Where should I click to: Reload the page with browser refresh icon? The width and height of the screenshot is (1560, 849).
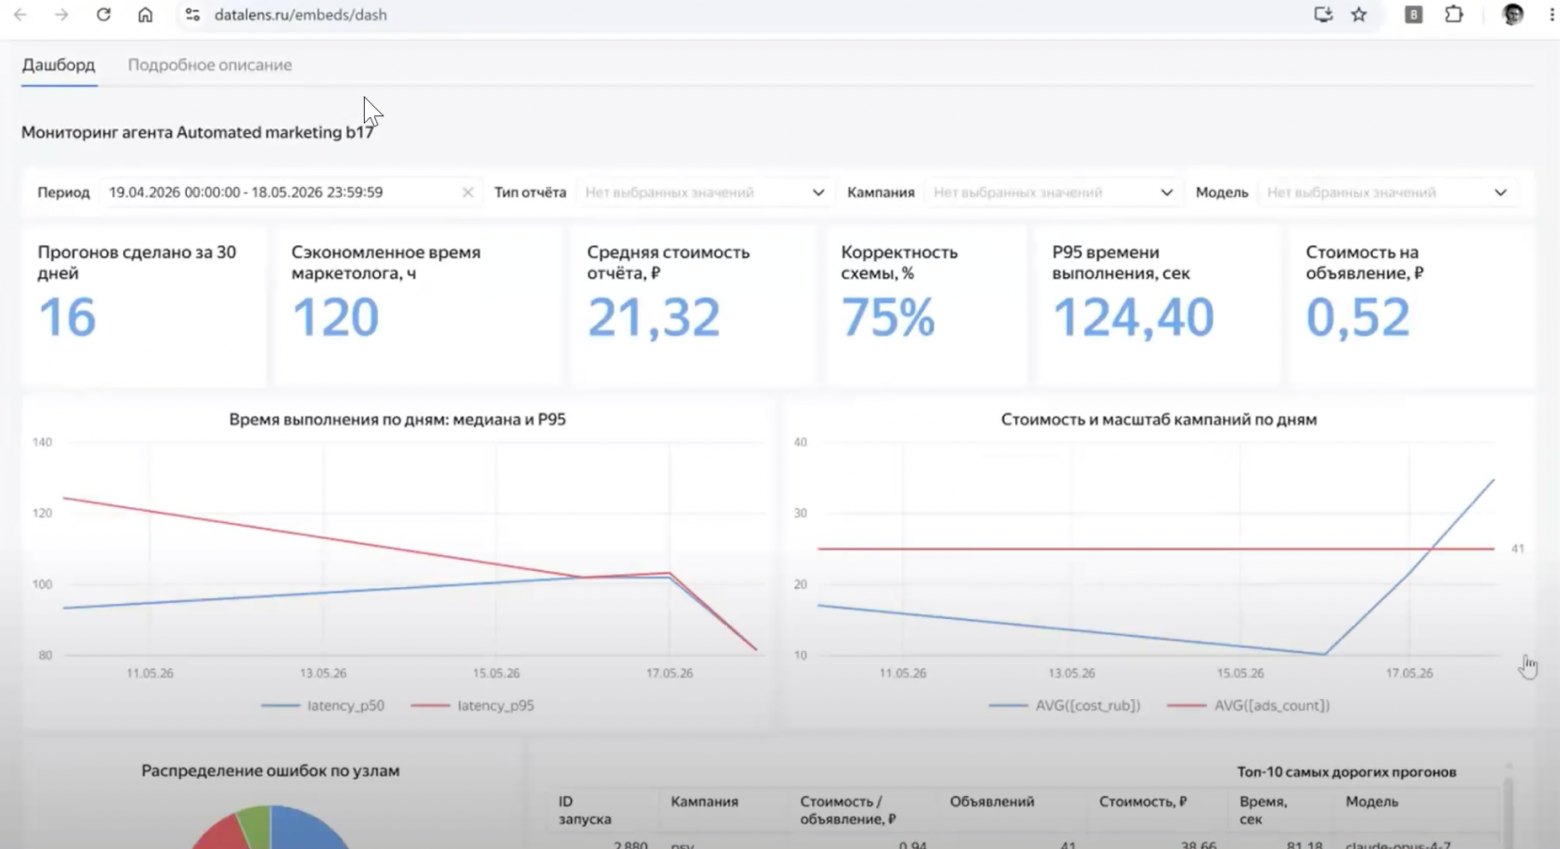click(103, 15)
